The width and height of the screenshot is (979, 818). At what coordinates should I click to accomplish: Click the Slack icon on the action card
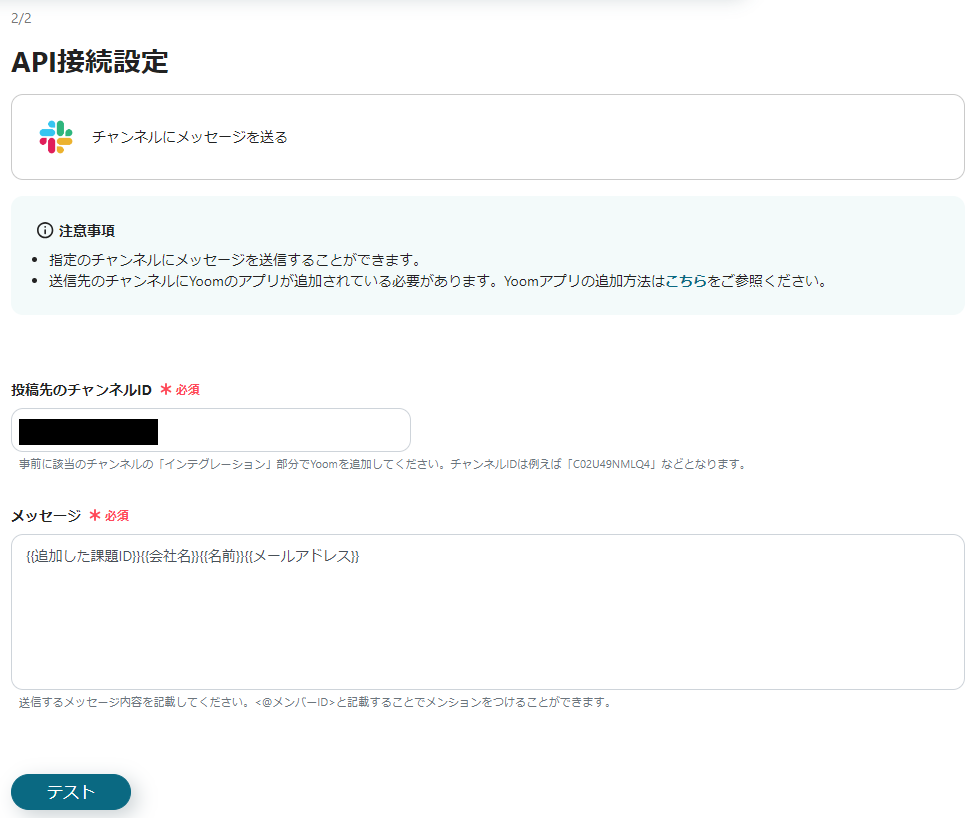(x=55, y=134)
